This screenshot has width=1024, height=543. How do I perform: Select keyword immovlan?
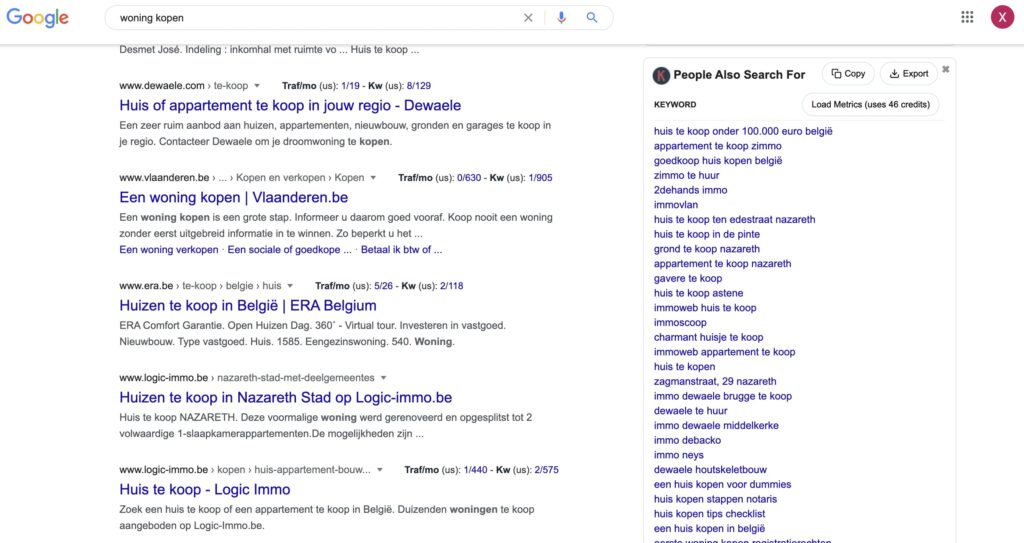675,205
